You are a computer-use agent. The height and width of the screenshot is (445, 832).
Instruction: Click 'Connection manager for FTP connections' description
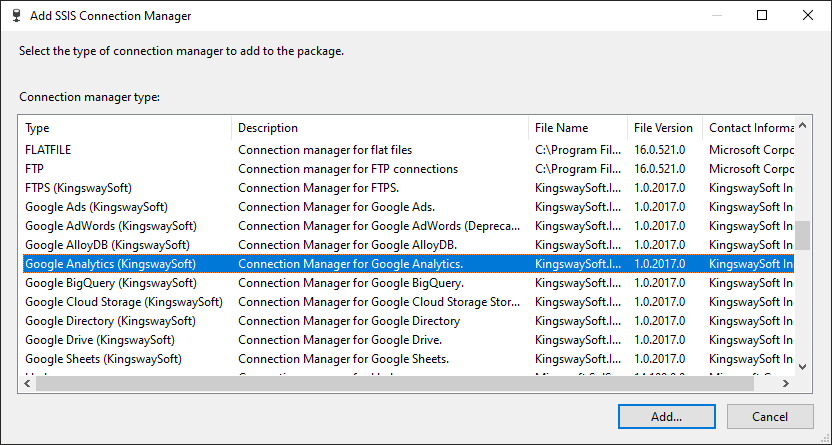coord(348,169)
